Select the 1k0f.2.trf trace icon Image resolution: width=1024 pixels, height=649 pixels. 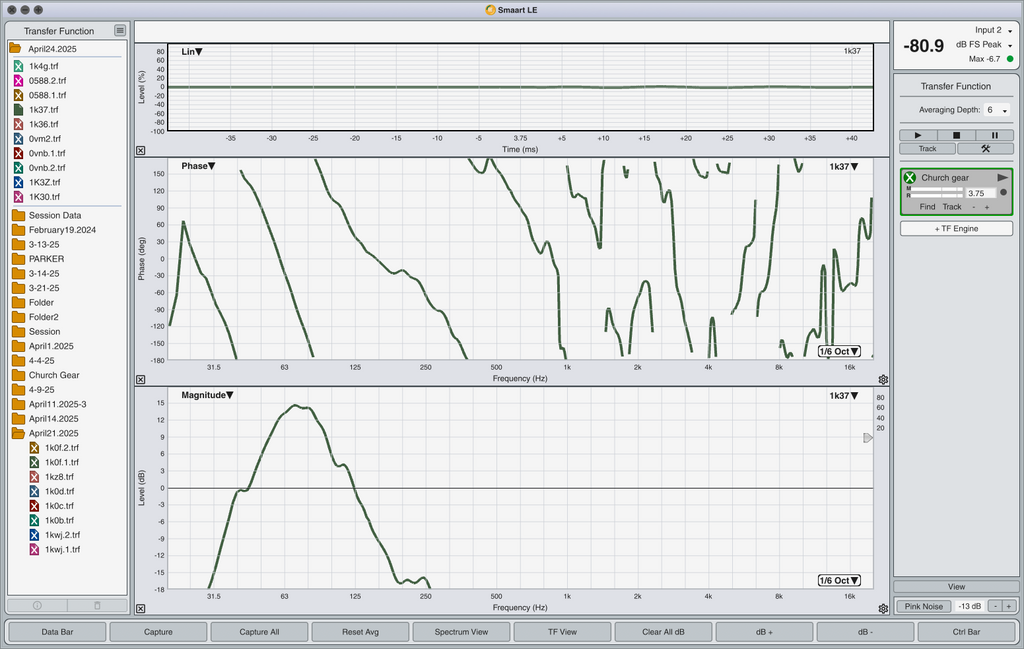(x=35, y=448)
